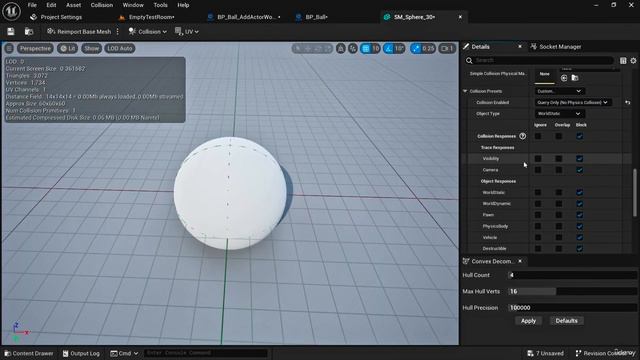Click the Max Hull Verts slider
640x360 pixels.
[572, 291]
